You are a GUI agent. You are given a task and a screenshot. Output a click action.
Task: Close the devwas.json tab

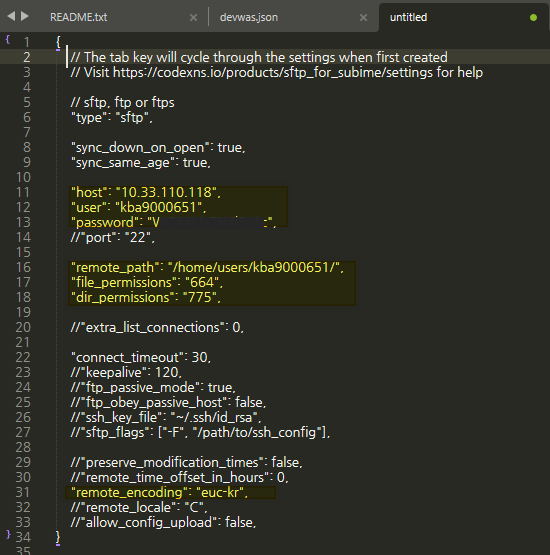coord(363,17)
